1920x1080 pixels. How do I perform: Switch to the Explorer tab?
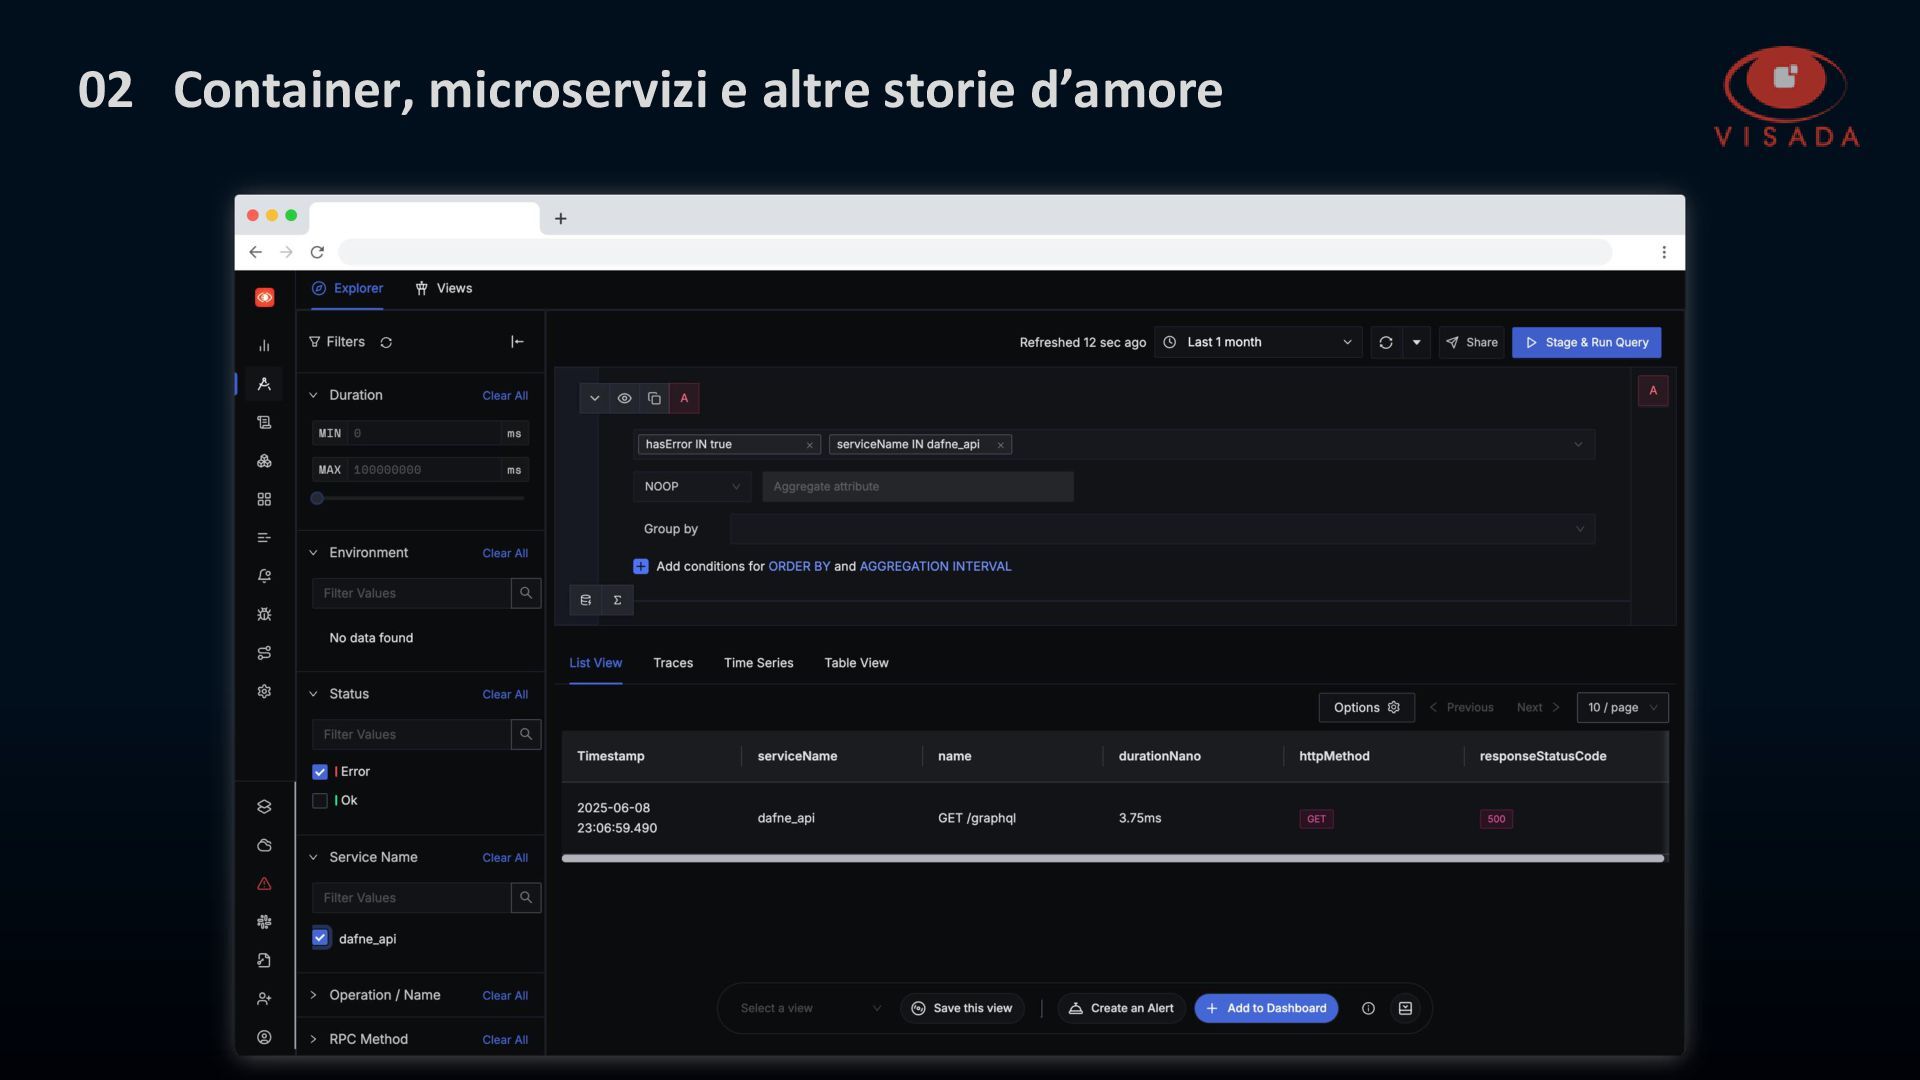[x=347, y=288]
